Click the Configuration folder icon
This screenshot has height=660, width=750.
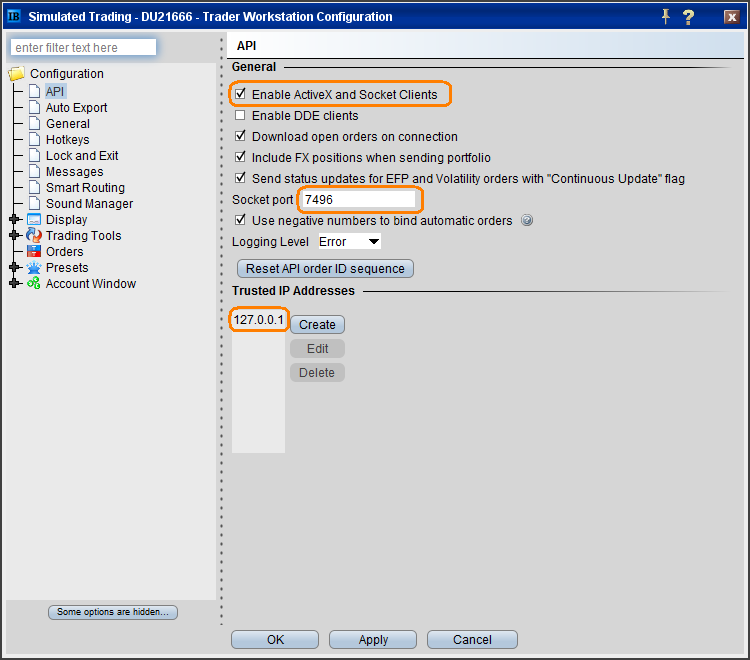pyautogui.click(x=16, y=74)
